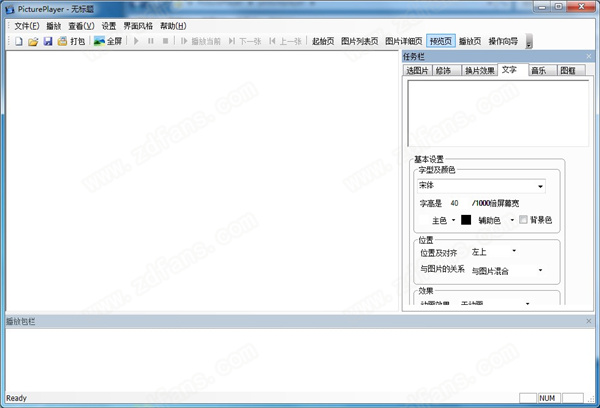Click the 字高是 label
The width and height of the screenshot is (600, 408).
click(430, 204)
